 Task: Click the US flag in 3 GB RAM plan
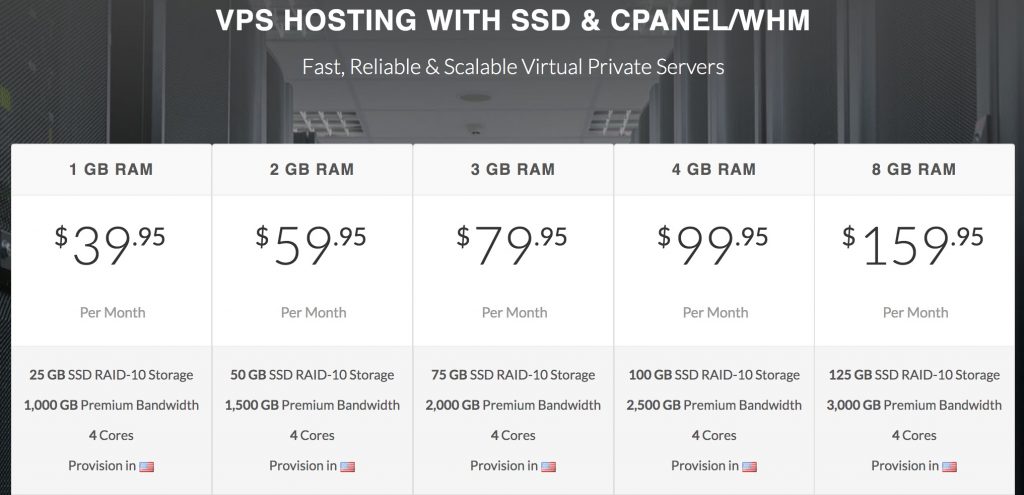click(548, 466)
